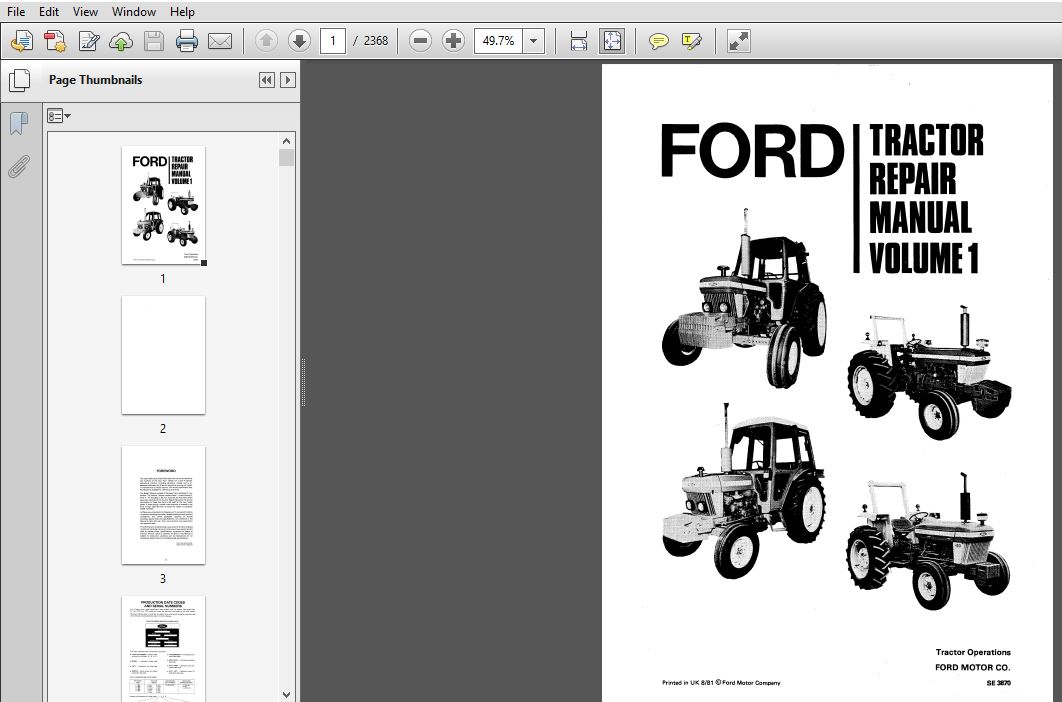Open the zoom level dropdown arrow
The image size is (1062, 702).
(x=534, y=41)
